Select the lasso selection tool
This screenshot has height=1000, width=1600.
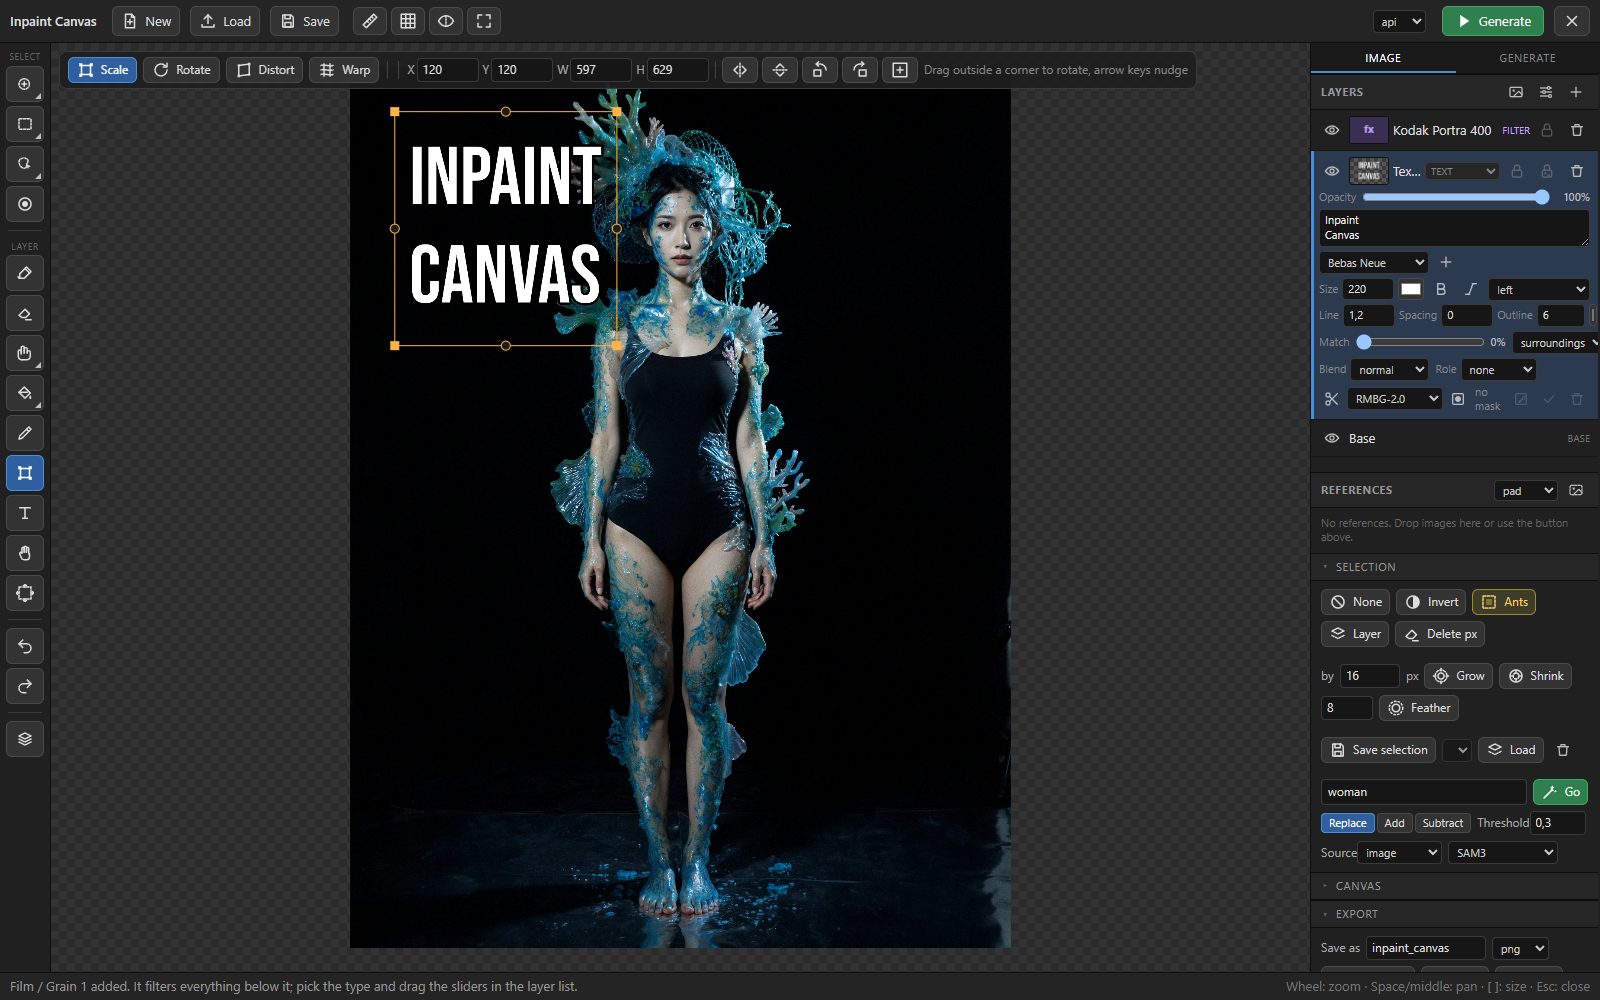click(x=25, y=164)
